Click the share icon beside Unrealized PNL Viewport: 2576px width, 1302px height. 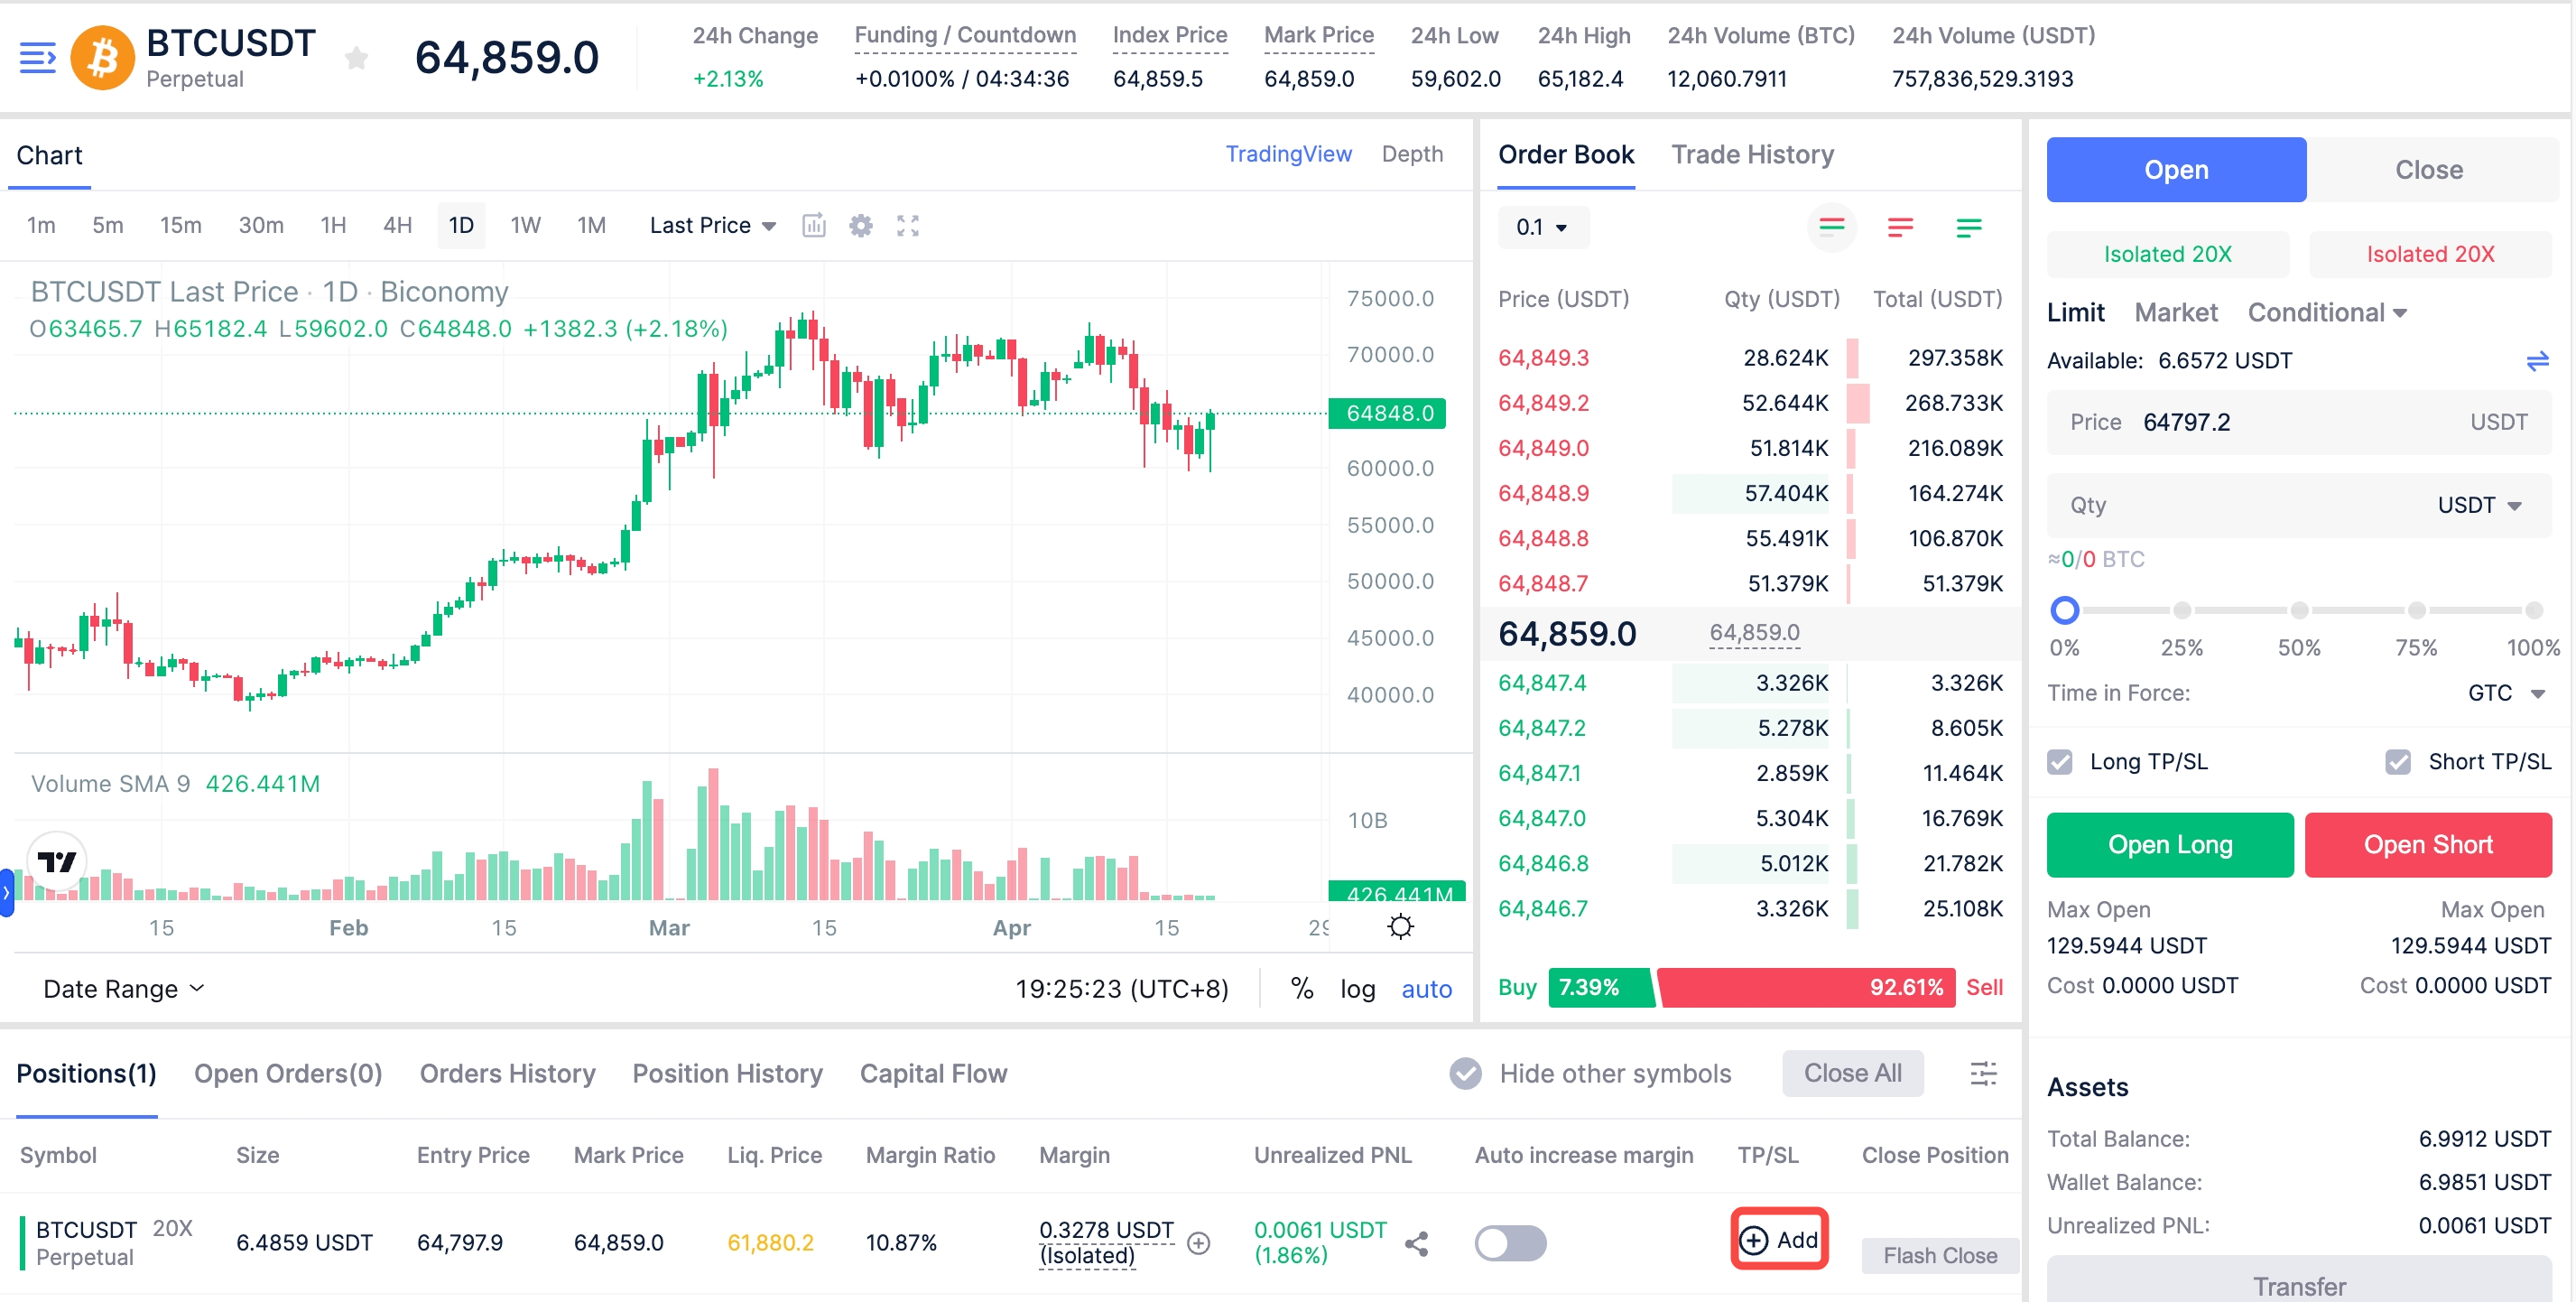click(1416, 1243)
